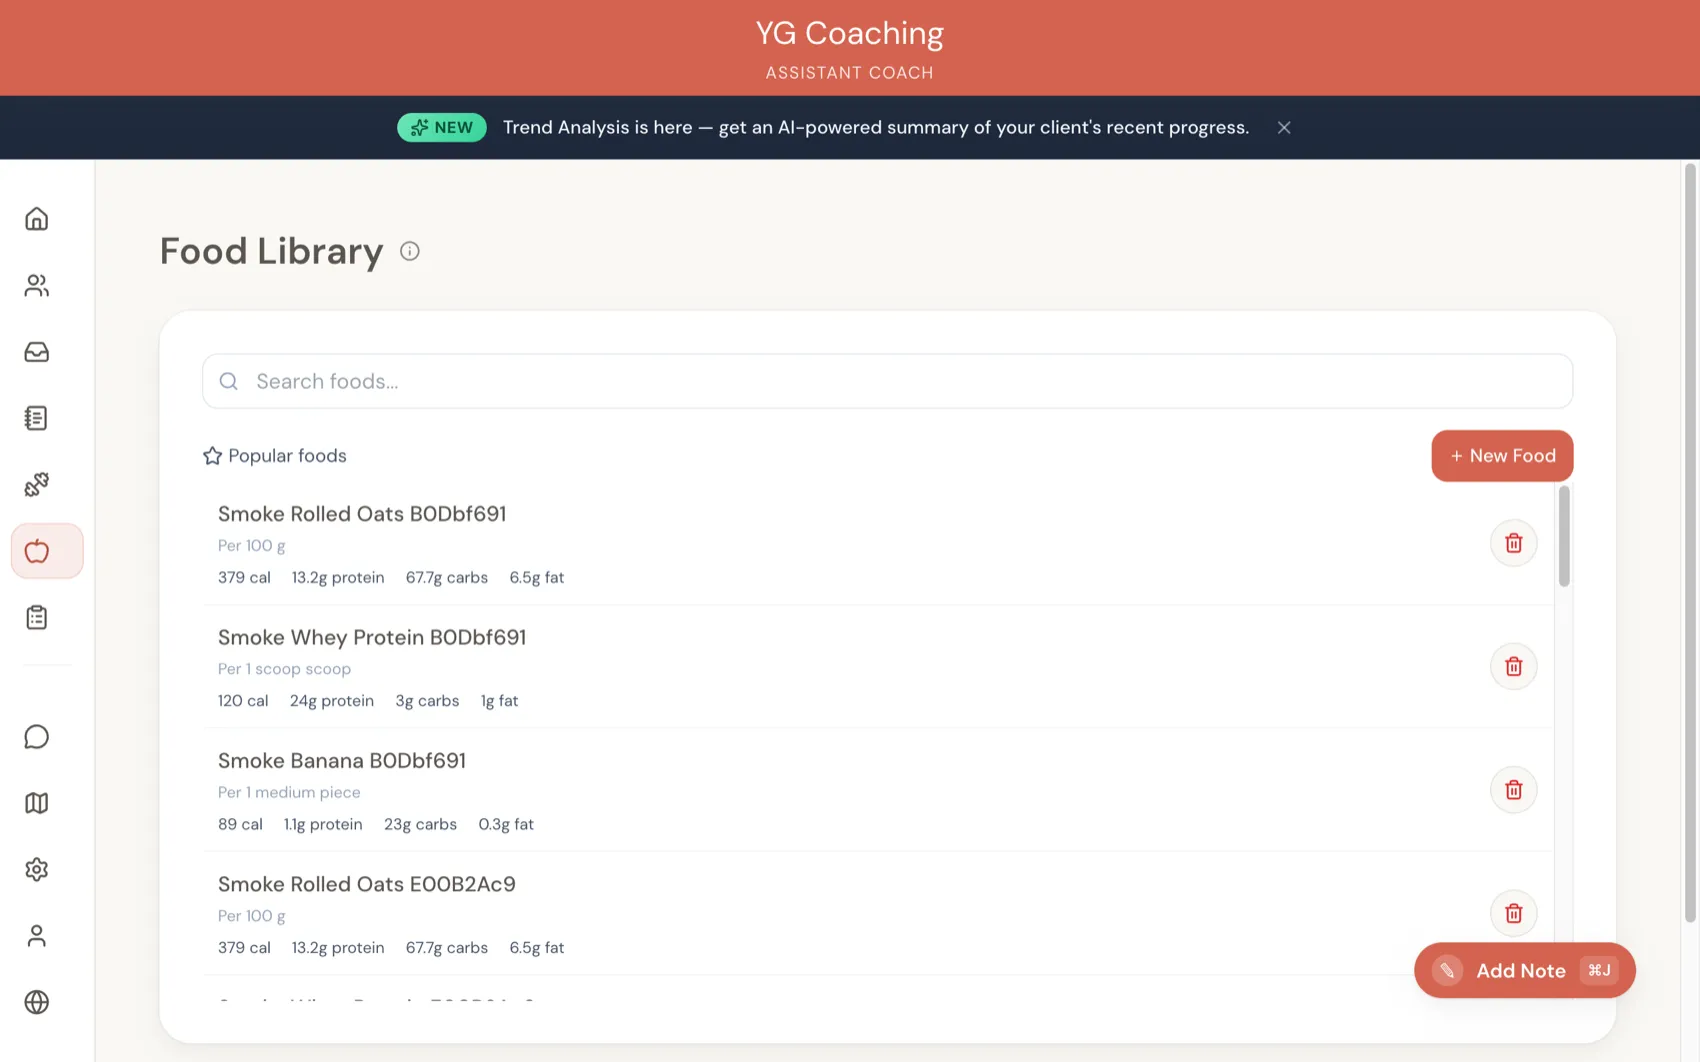
Task: Select the apple Food Library sidebar icon
Action: coord(47,551)
